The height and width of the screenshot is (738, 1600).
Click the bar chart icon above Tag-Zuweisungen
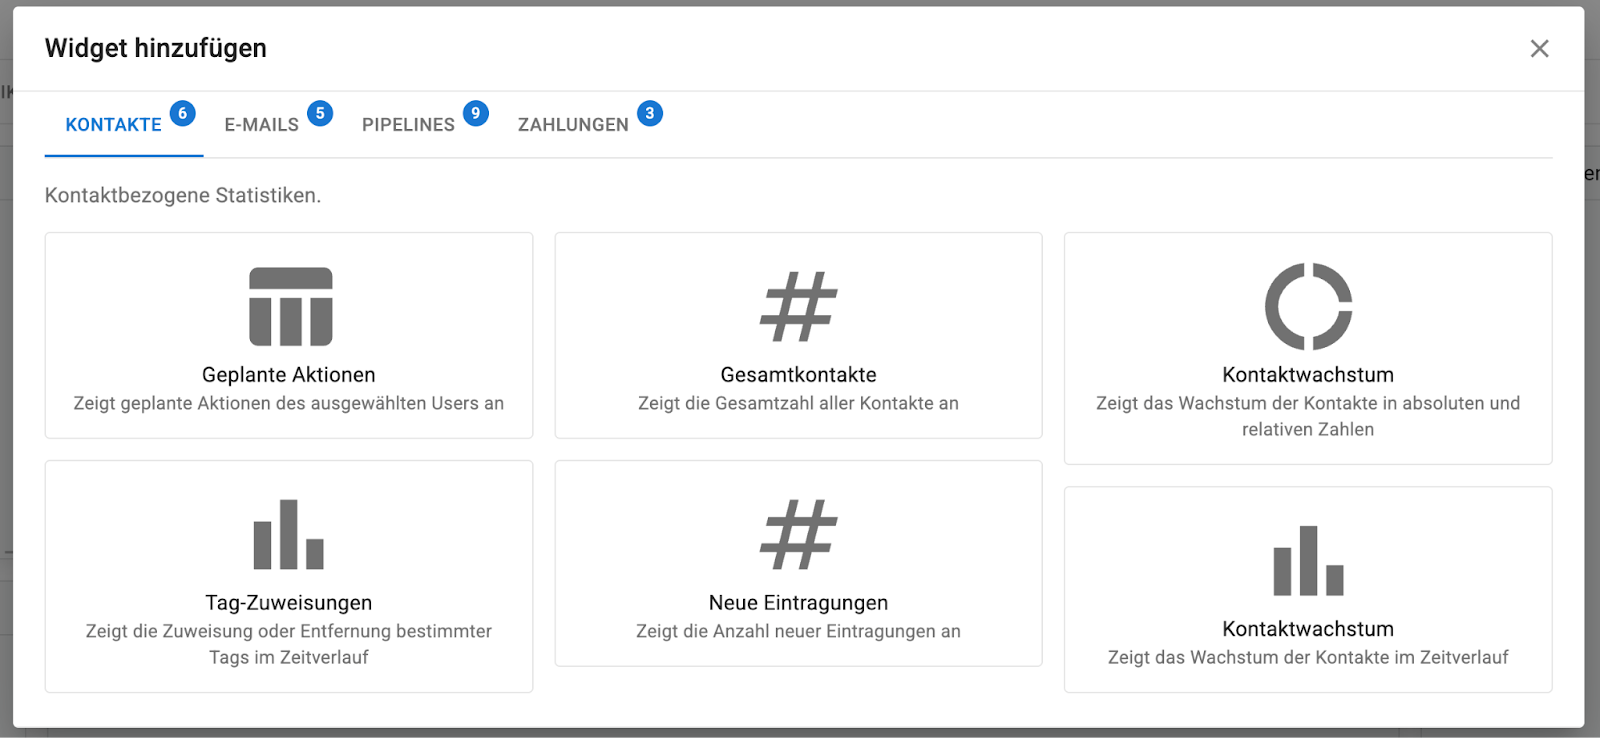(289, 534)
